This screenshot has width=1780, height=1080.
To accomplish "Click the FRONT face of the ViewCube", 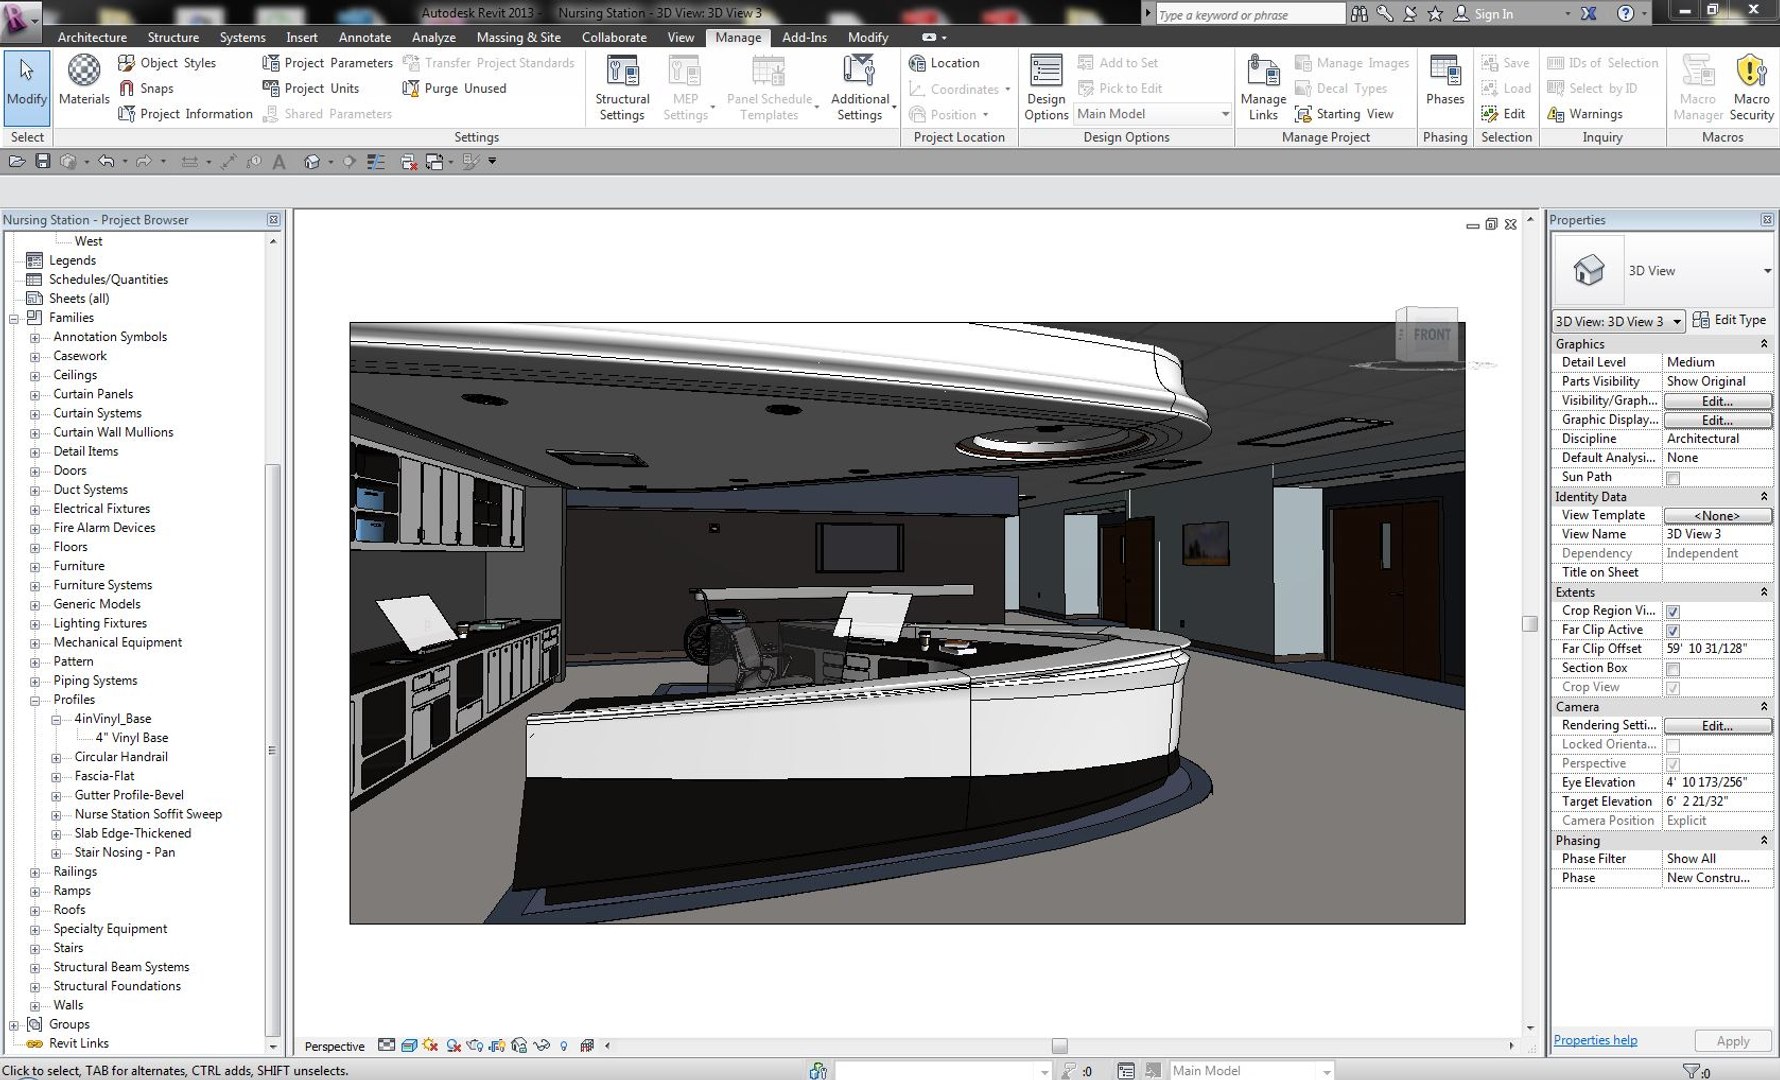I will (x=1430, y=335).
